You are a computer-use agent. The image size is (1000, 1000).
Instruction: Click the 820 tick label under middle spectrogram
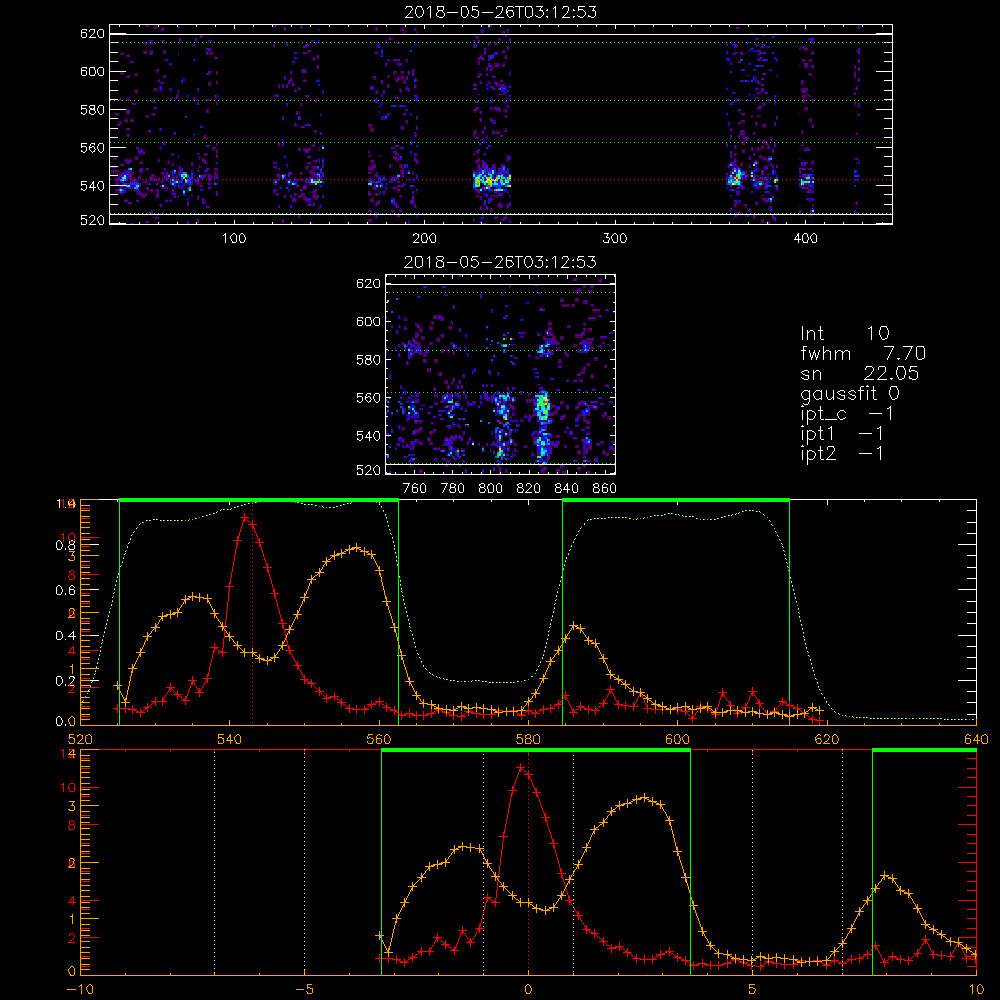click(529, 489)
